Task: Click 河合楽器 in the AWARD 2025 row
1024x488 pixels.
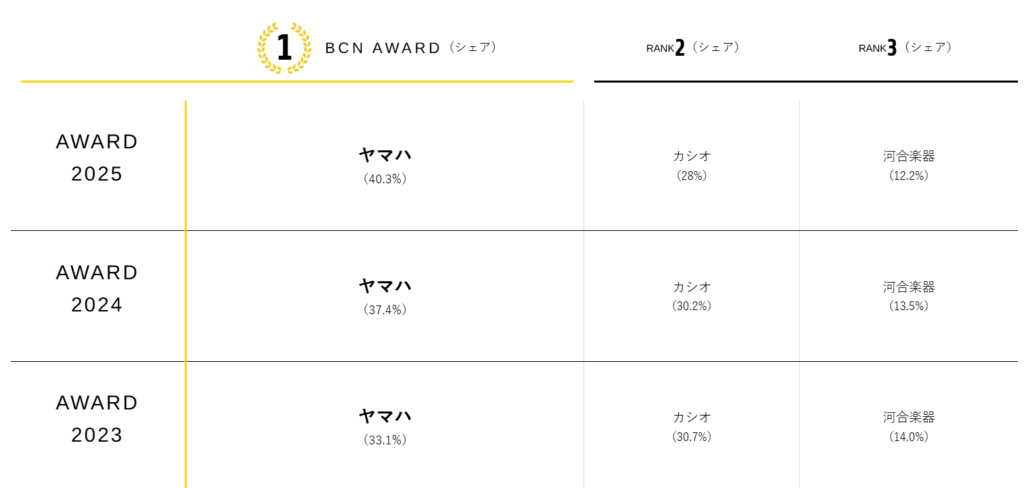Action: coord(909,156)
